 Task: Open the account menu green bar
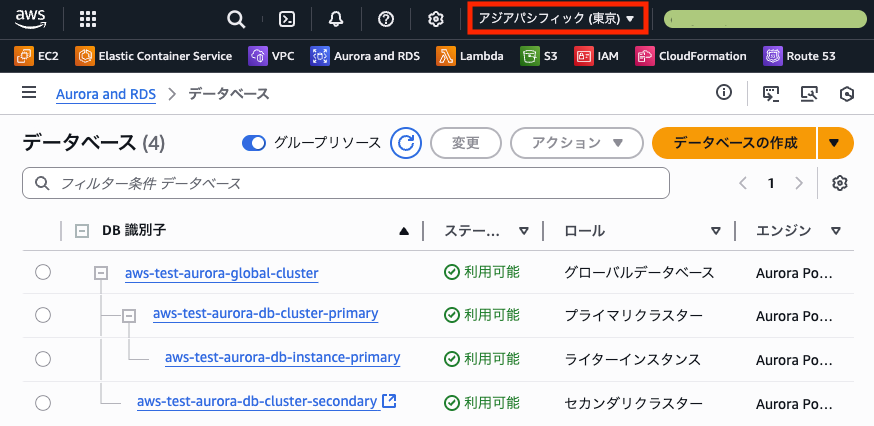[765, 19]
